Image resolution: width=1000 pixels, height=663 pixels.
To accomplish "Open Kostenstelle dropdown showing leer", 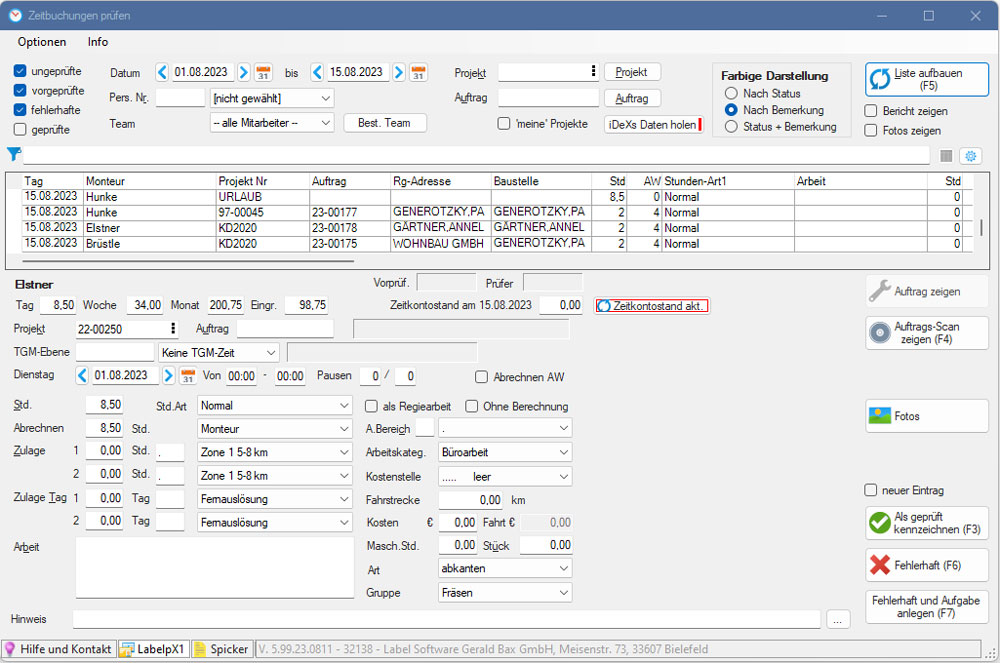I will tap(504, 477).
